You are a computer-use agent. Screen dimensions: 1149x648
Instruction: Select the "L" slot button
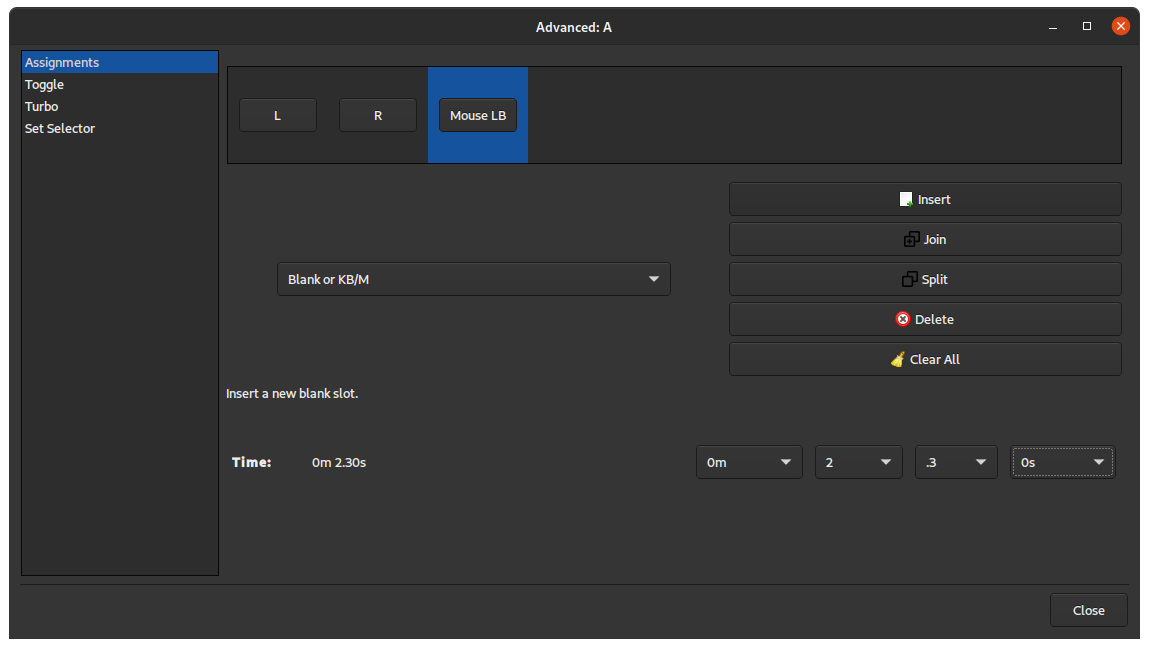click(x=277, y=114)
